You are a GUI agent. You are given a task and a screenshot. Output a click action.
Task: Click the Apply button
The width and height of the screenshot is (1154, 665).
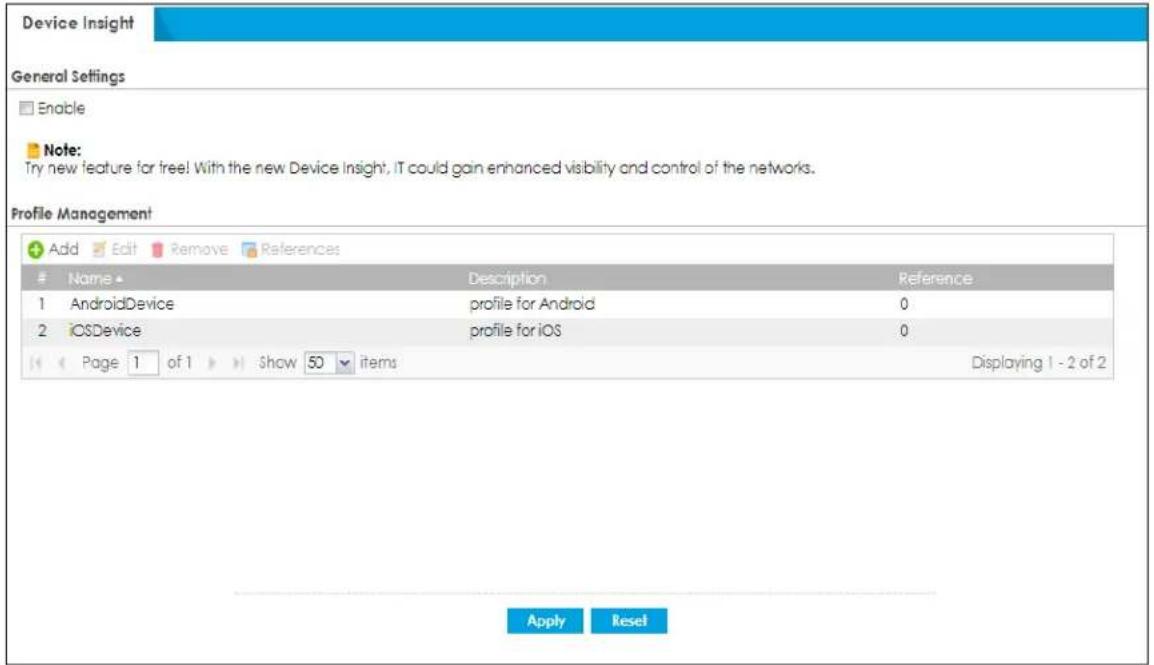click(x=545, y=621)
